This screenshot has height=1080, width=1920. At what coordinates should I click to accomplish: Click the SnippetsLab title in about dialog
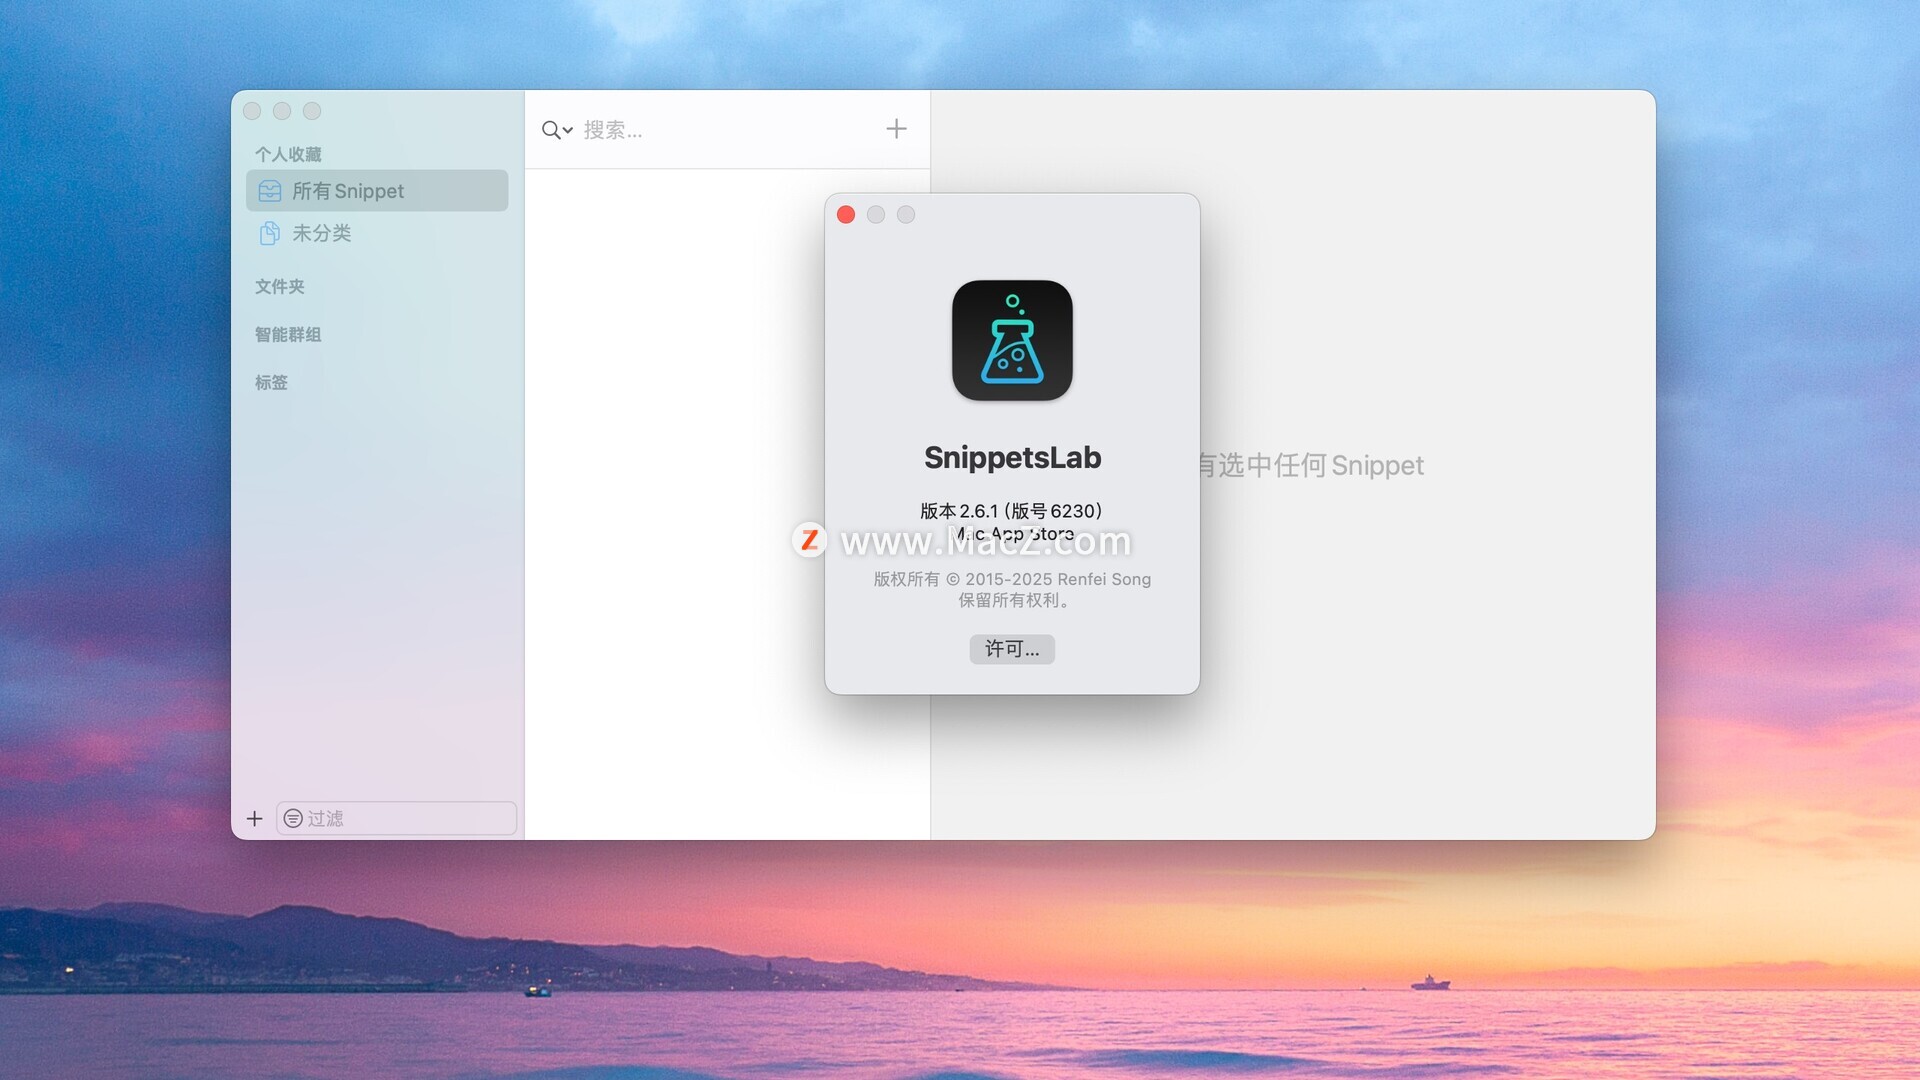coord(1012,458)
